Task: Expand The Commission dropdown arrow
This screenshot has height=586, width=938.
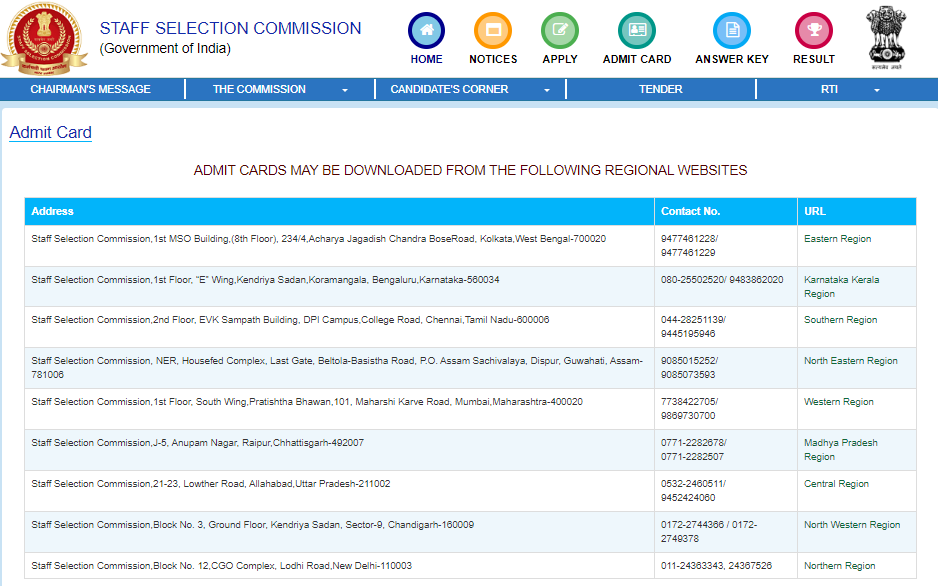Action: coord(345,90)
